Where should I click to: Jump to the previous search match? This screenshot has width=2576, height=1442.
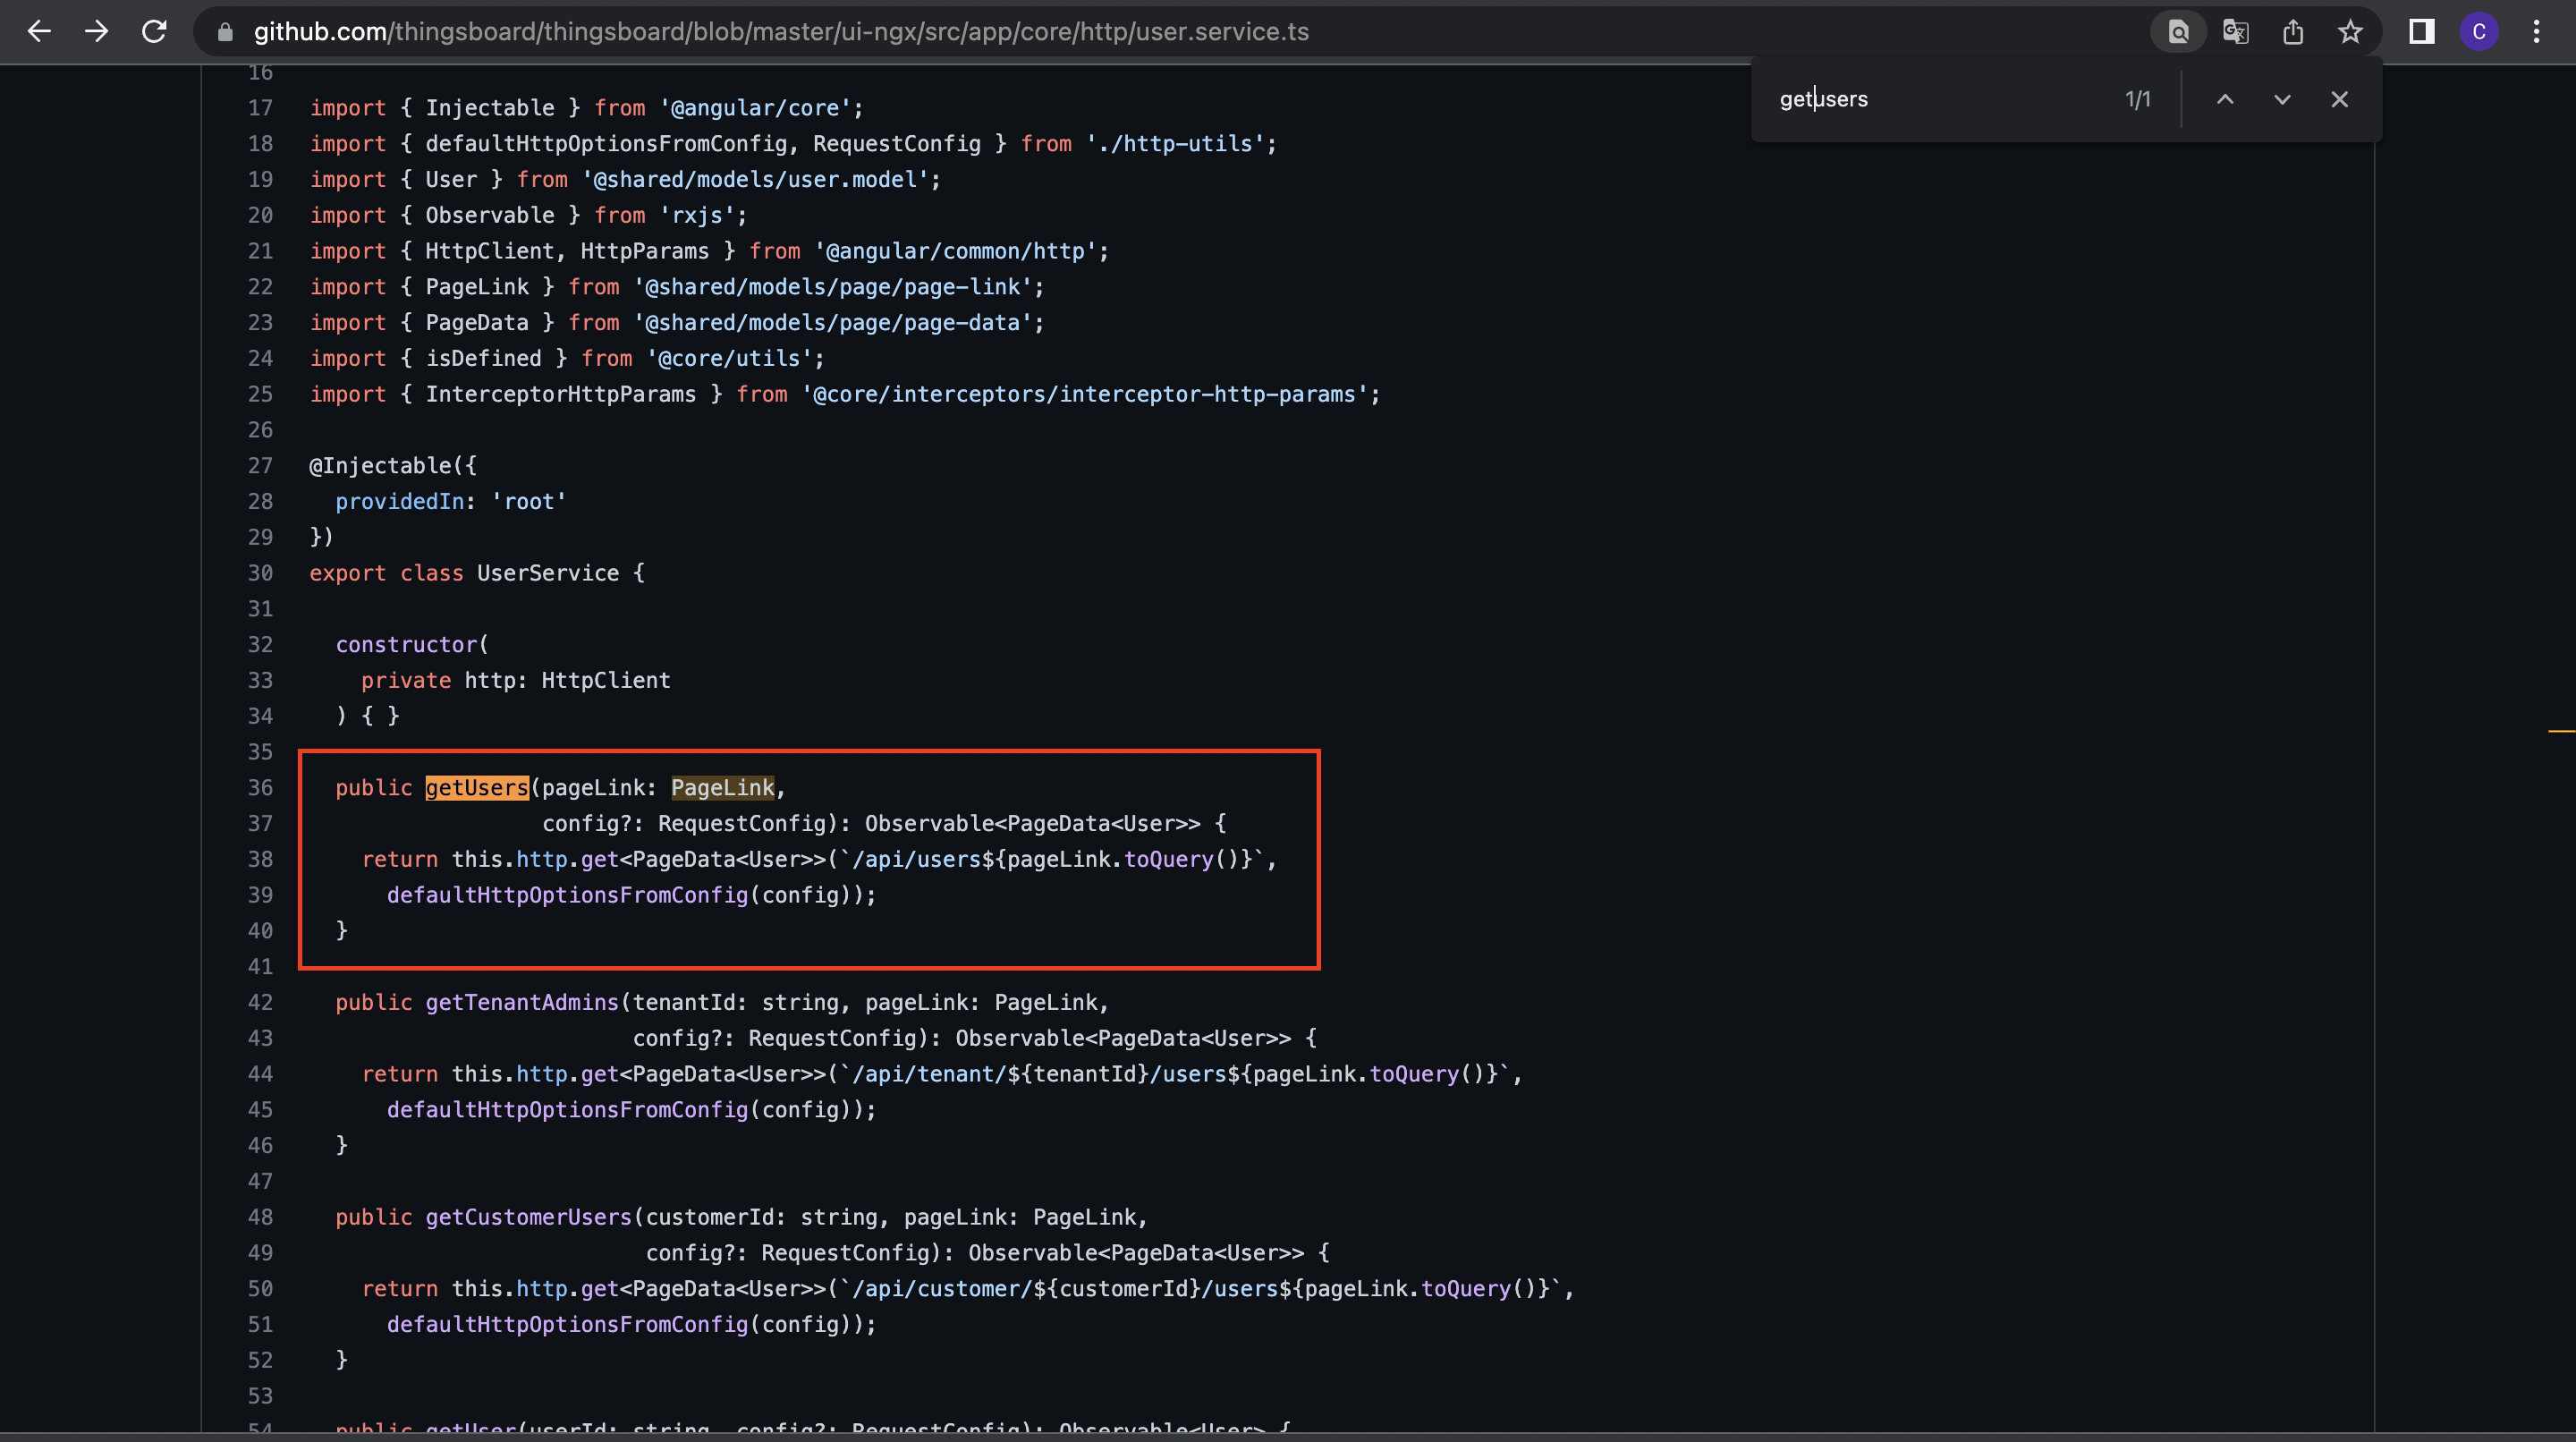(x=2225, y=99)
